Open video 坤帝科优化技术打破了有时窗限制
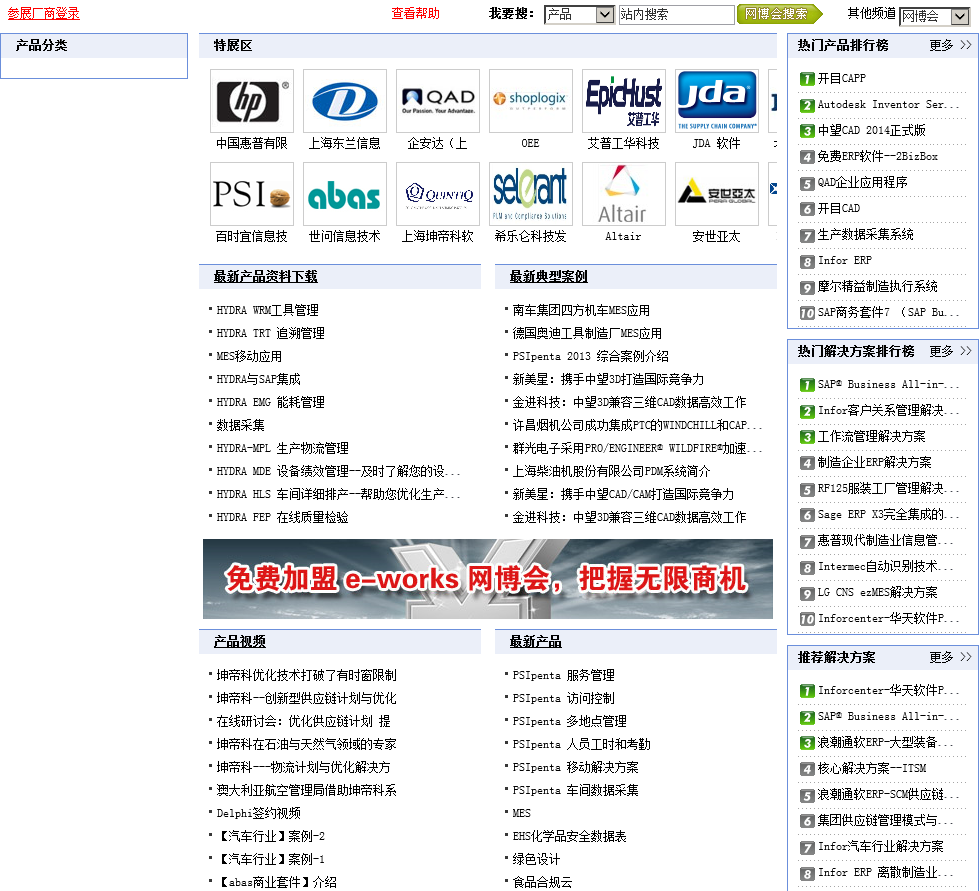 coord(306,675)
